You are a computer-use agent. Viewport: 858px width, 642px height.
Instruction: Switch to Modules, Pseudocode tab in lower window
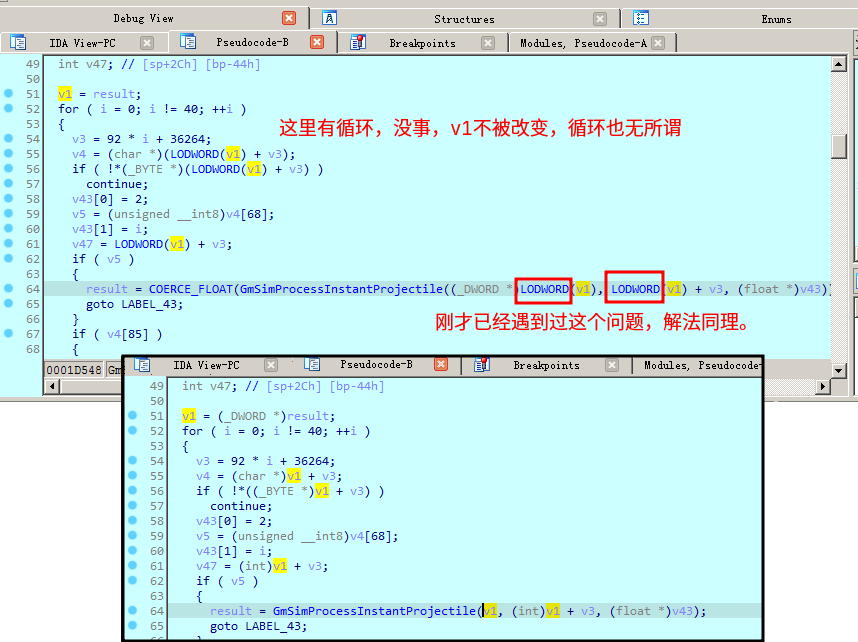pos(702,365)
